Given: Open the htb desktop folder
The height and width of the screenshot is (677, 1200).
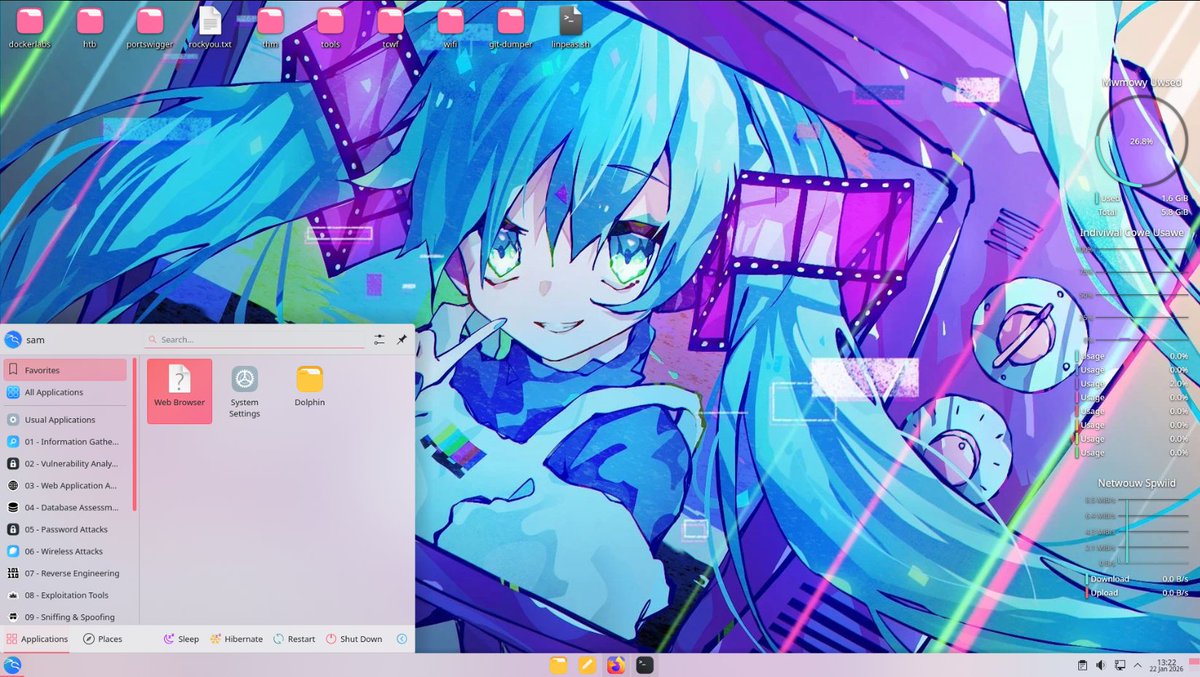Looking at the screenshot, I should click(x=90, y=27).
